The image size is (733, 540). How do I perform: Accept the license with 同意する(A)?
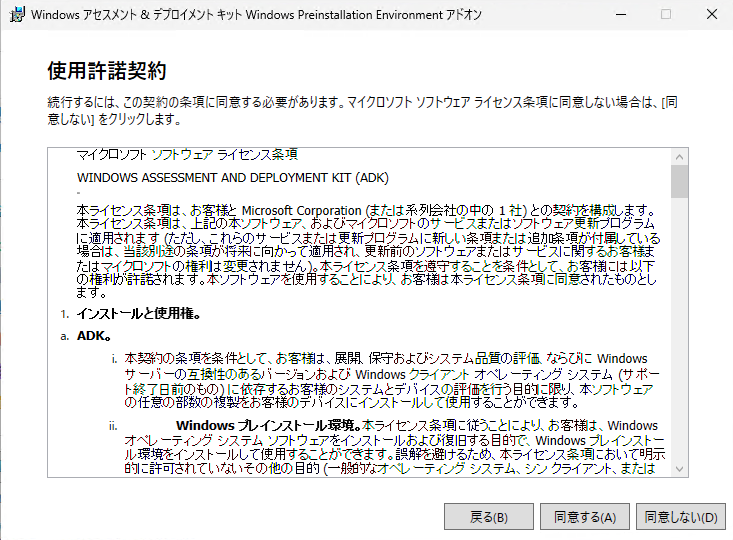coord(585,517)
